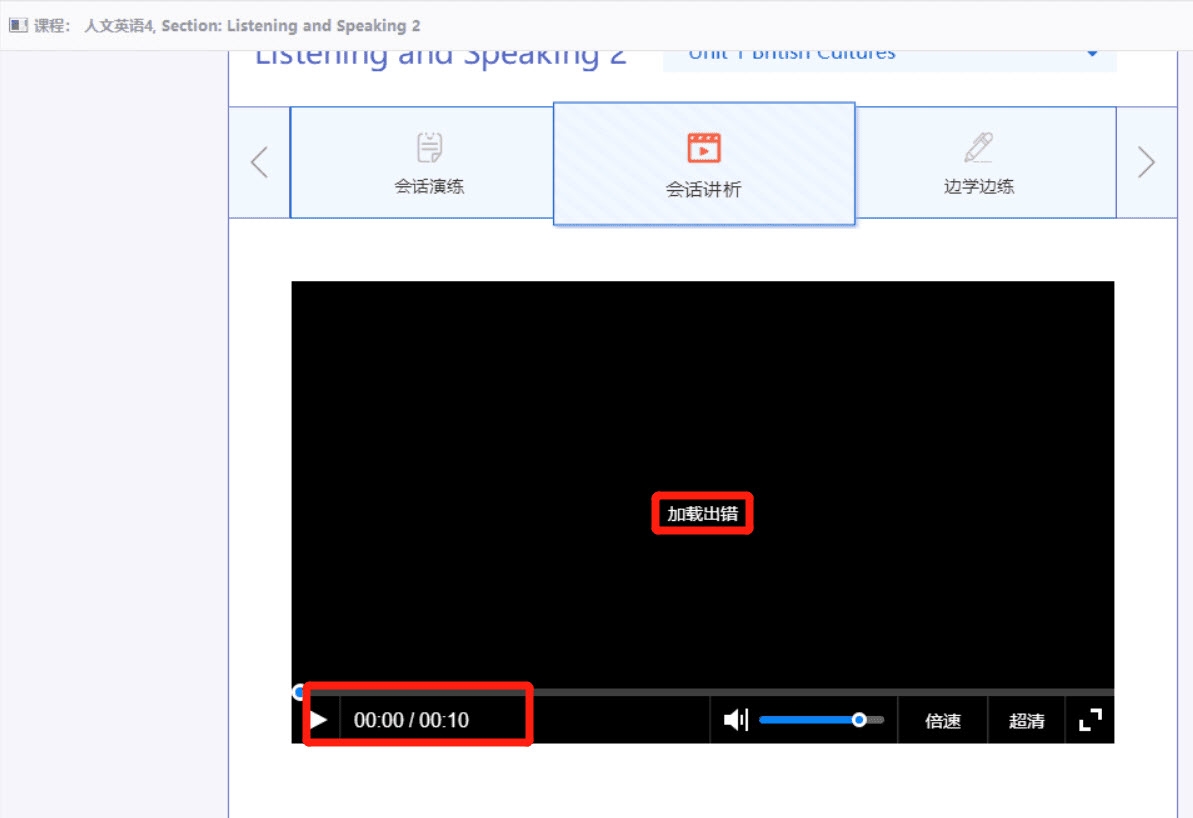Screen dimensions: 1193x818
Task: Open the 倍速 playback speed menu
Action: 942,721
